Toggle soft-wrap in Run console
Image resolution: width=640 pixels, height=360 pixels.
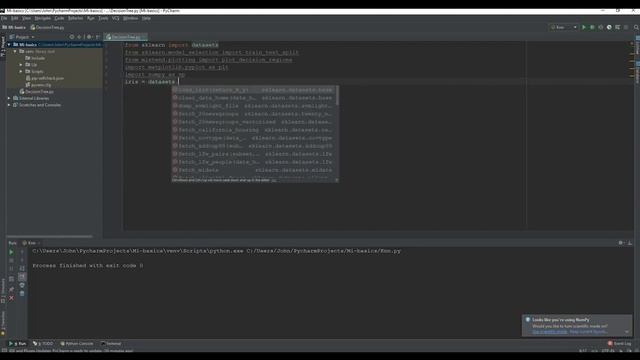tap(22, 268)
